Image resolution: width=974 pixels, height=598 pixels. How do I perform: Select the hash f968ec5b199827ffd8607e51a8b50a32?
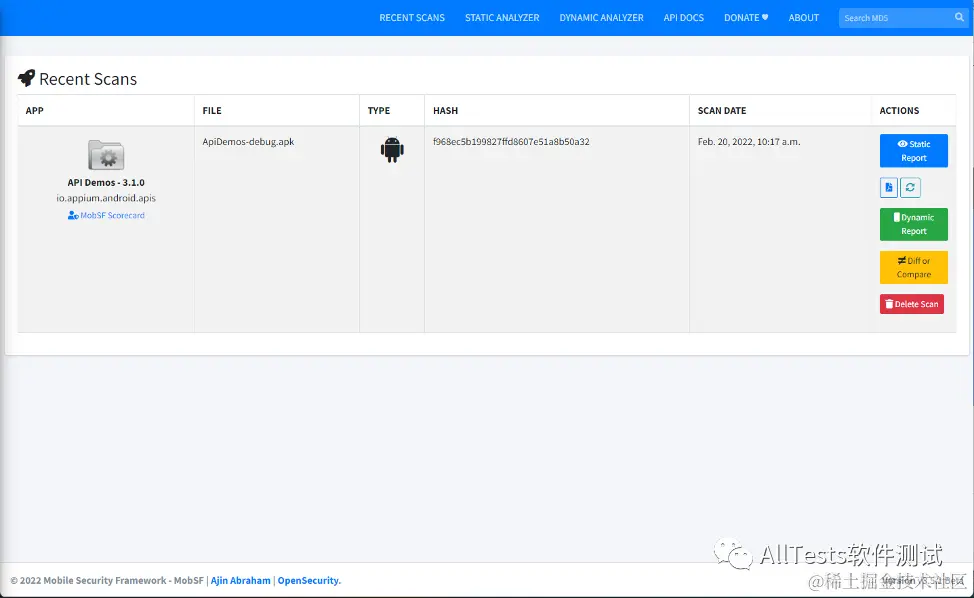pos(511,142)
